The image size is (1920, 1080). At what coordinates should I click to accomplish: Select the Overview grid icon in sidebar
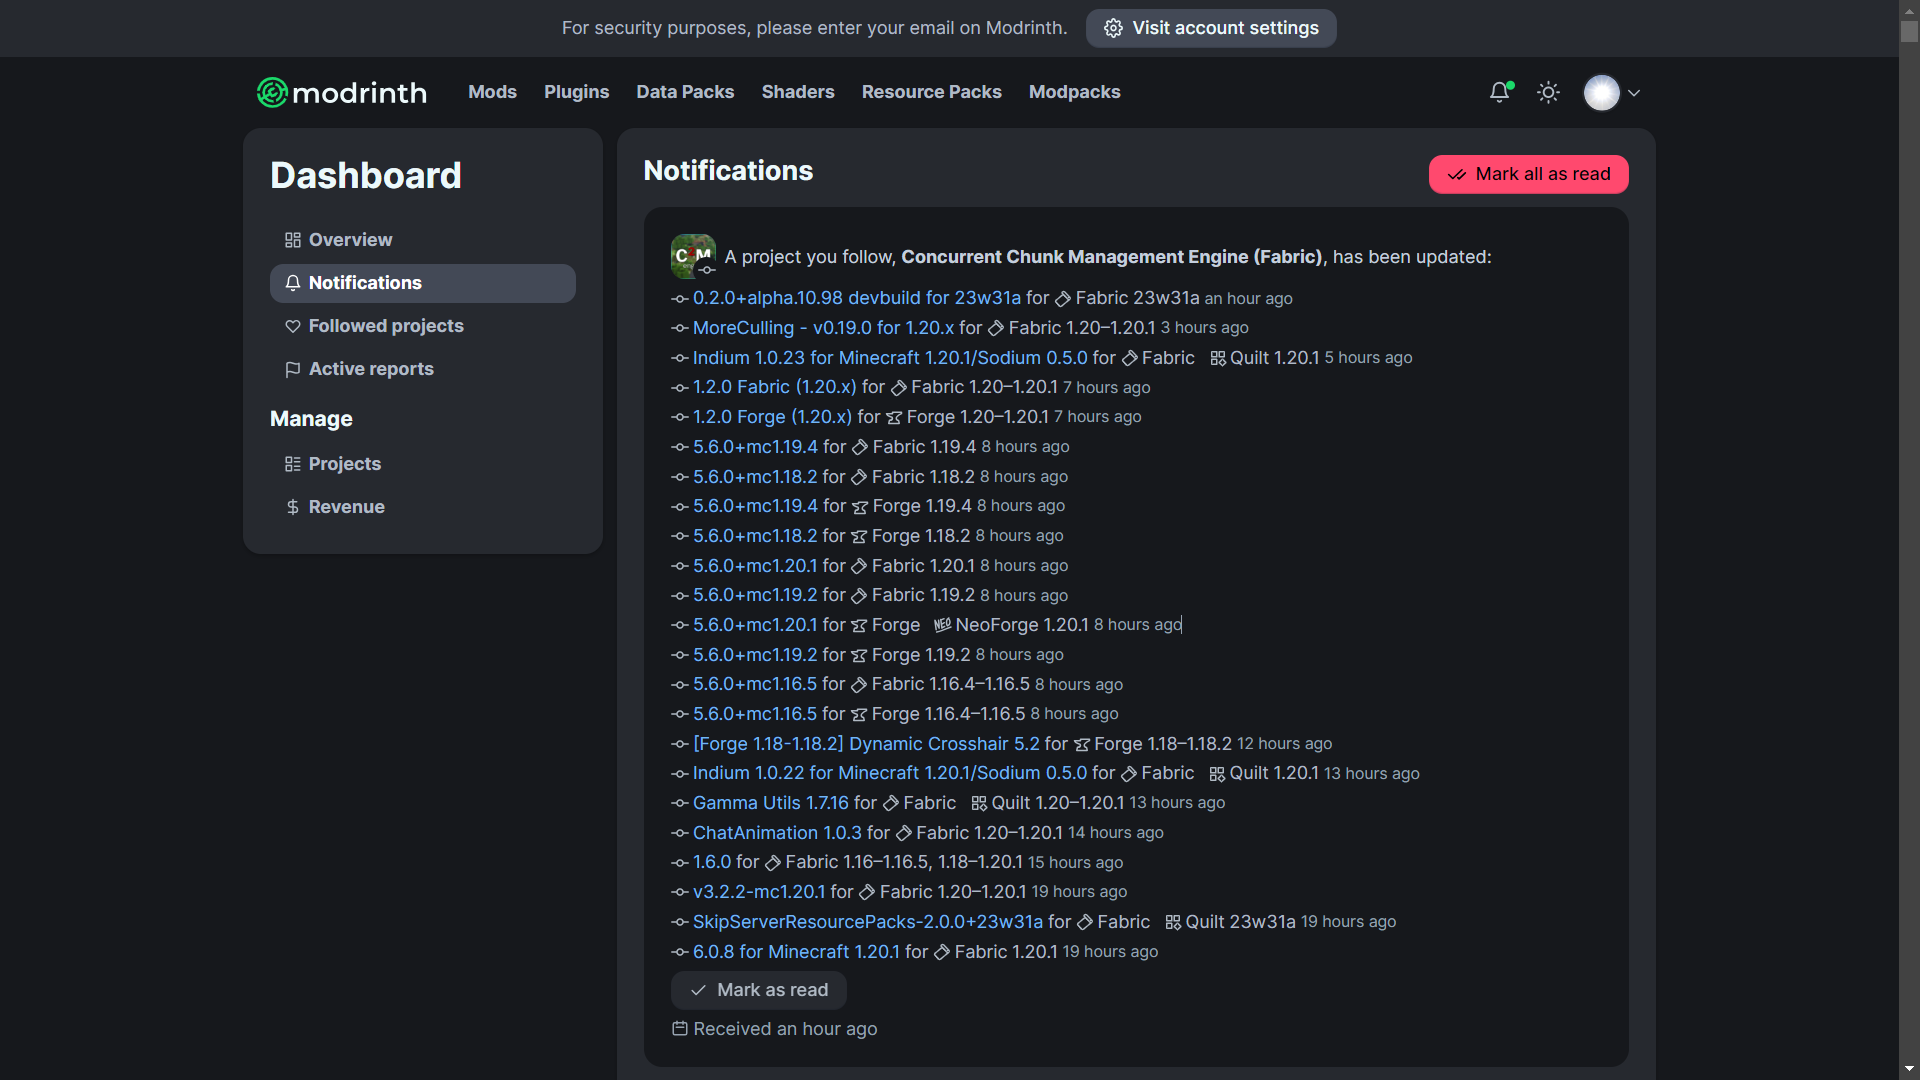pyautogui.click(x=291, y=239)
